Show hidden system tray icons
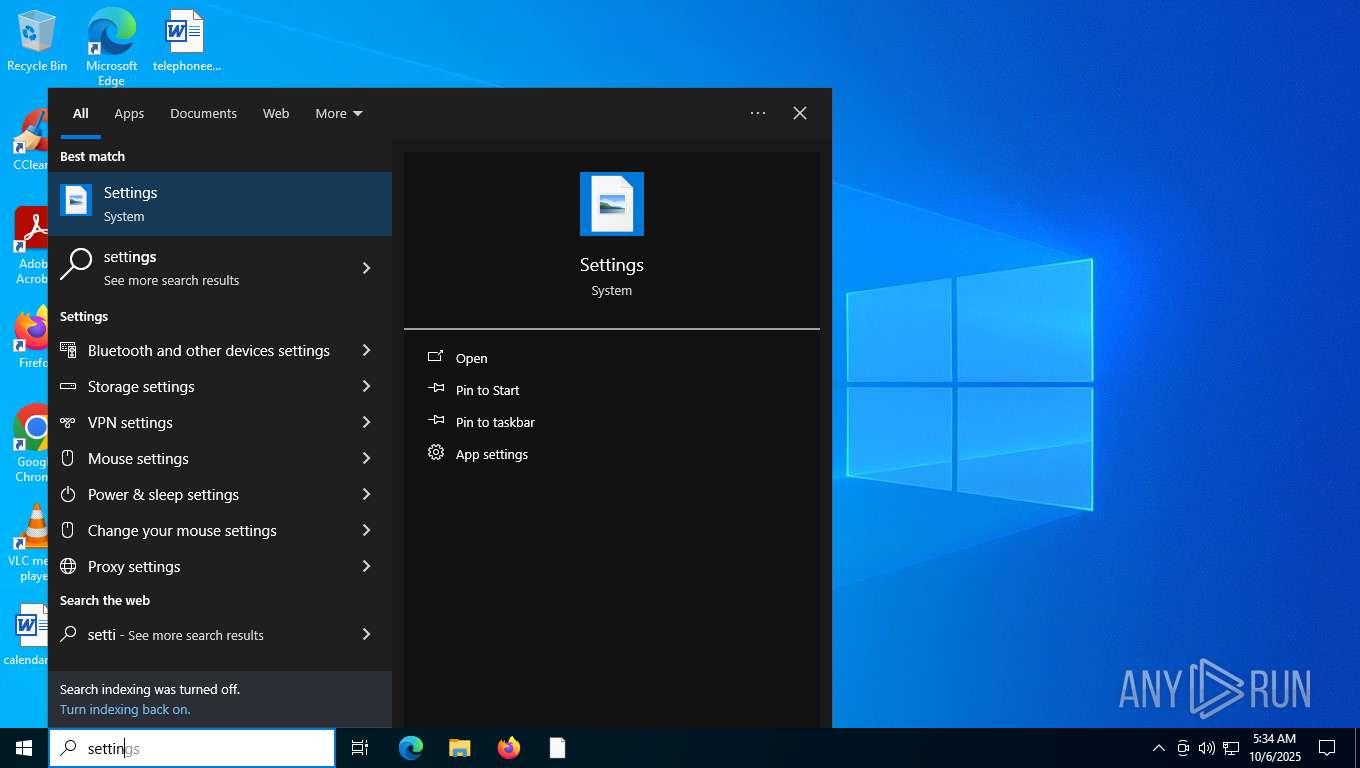 (1158, 748)
